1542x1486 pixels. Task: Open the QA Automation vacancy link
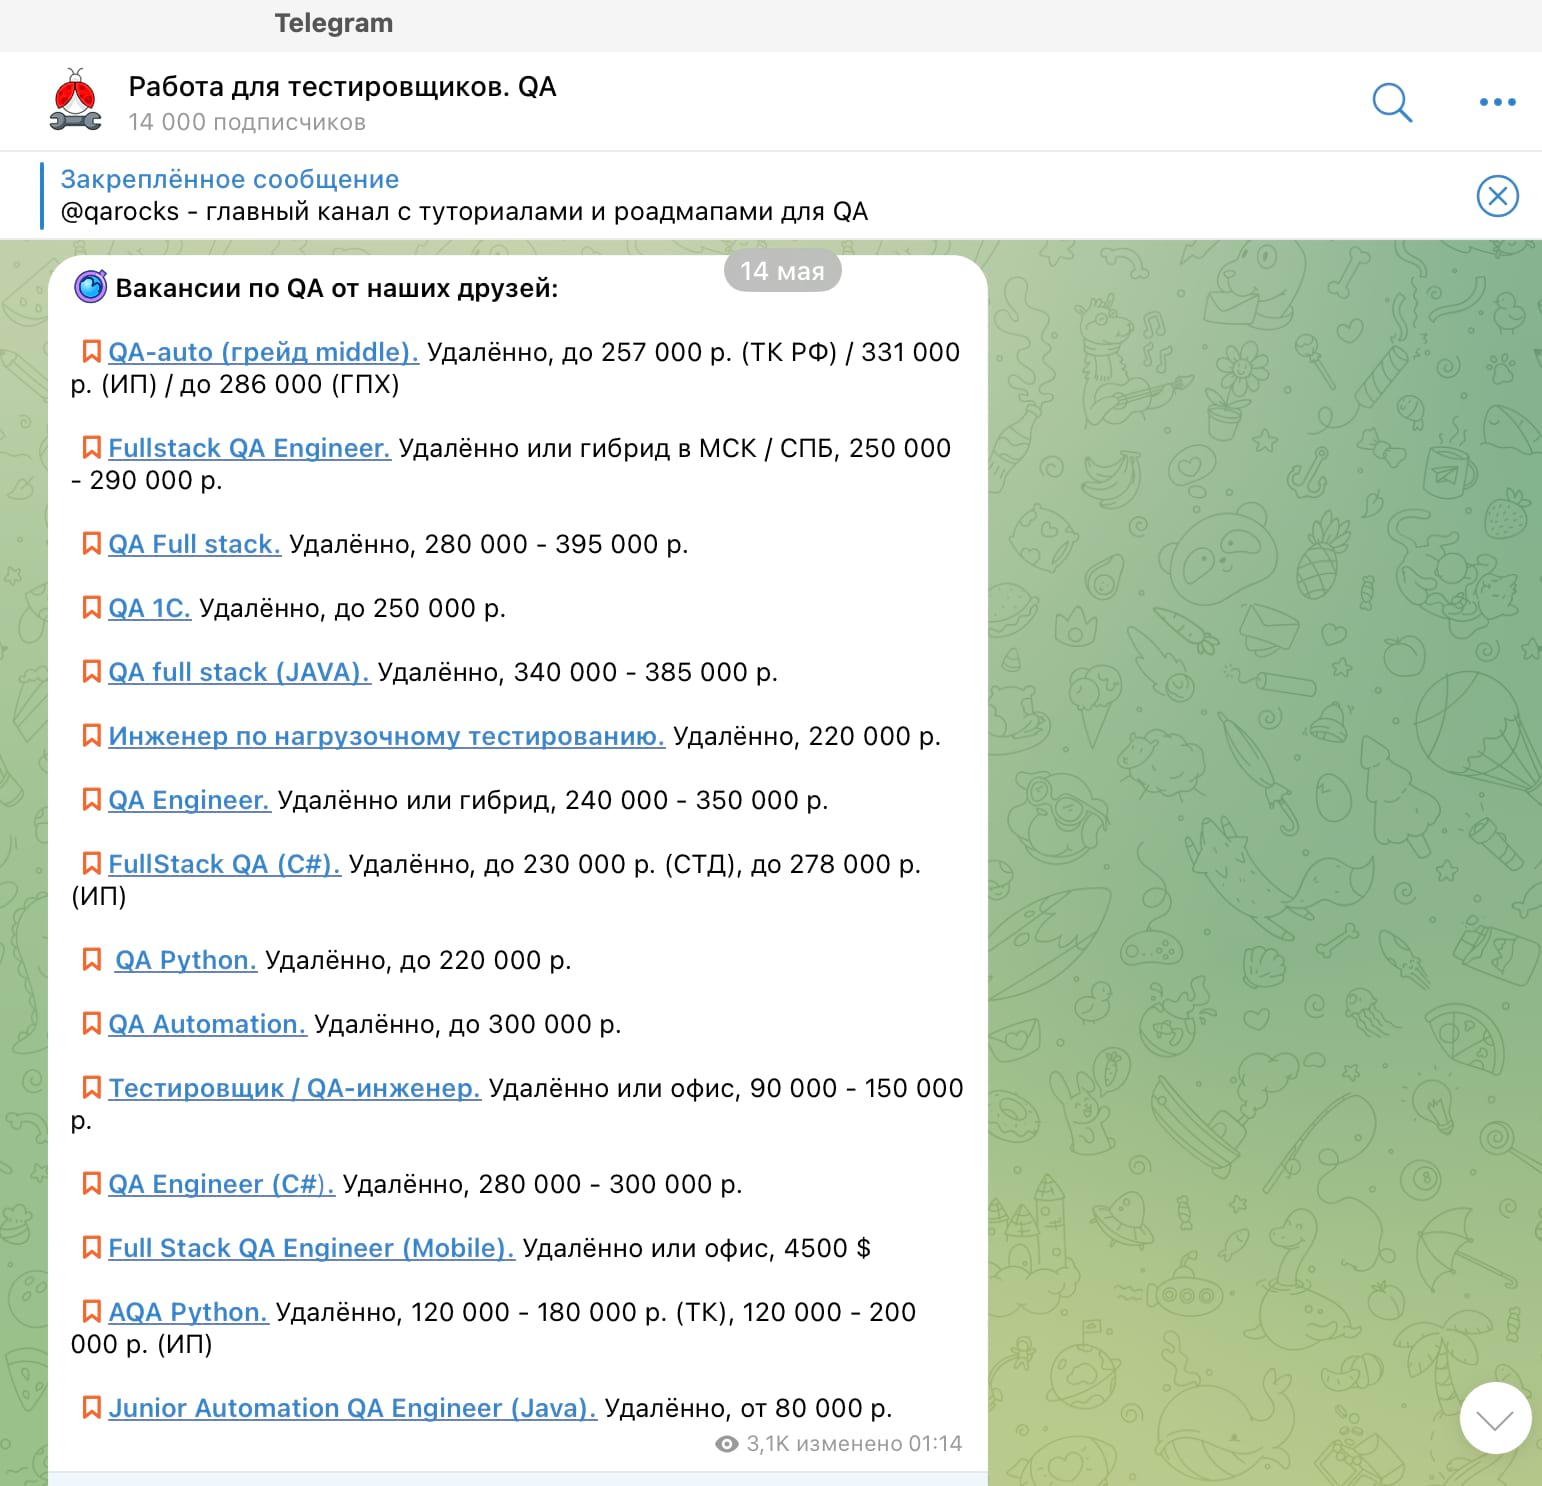point(207,1024)
